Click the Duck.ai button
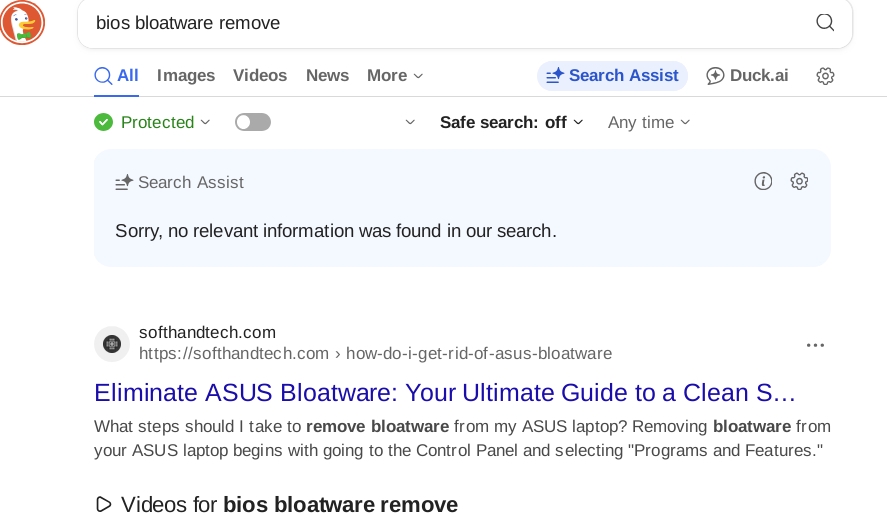 tap(747, 76)
